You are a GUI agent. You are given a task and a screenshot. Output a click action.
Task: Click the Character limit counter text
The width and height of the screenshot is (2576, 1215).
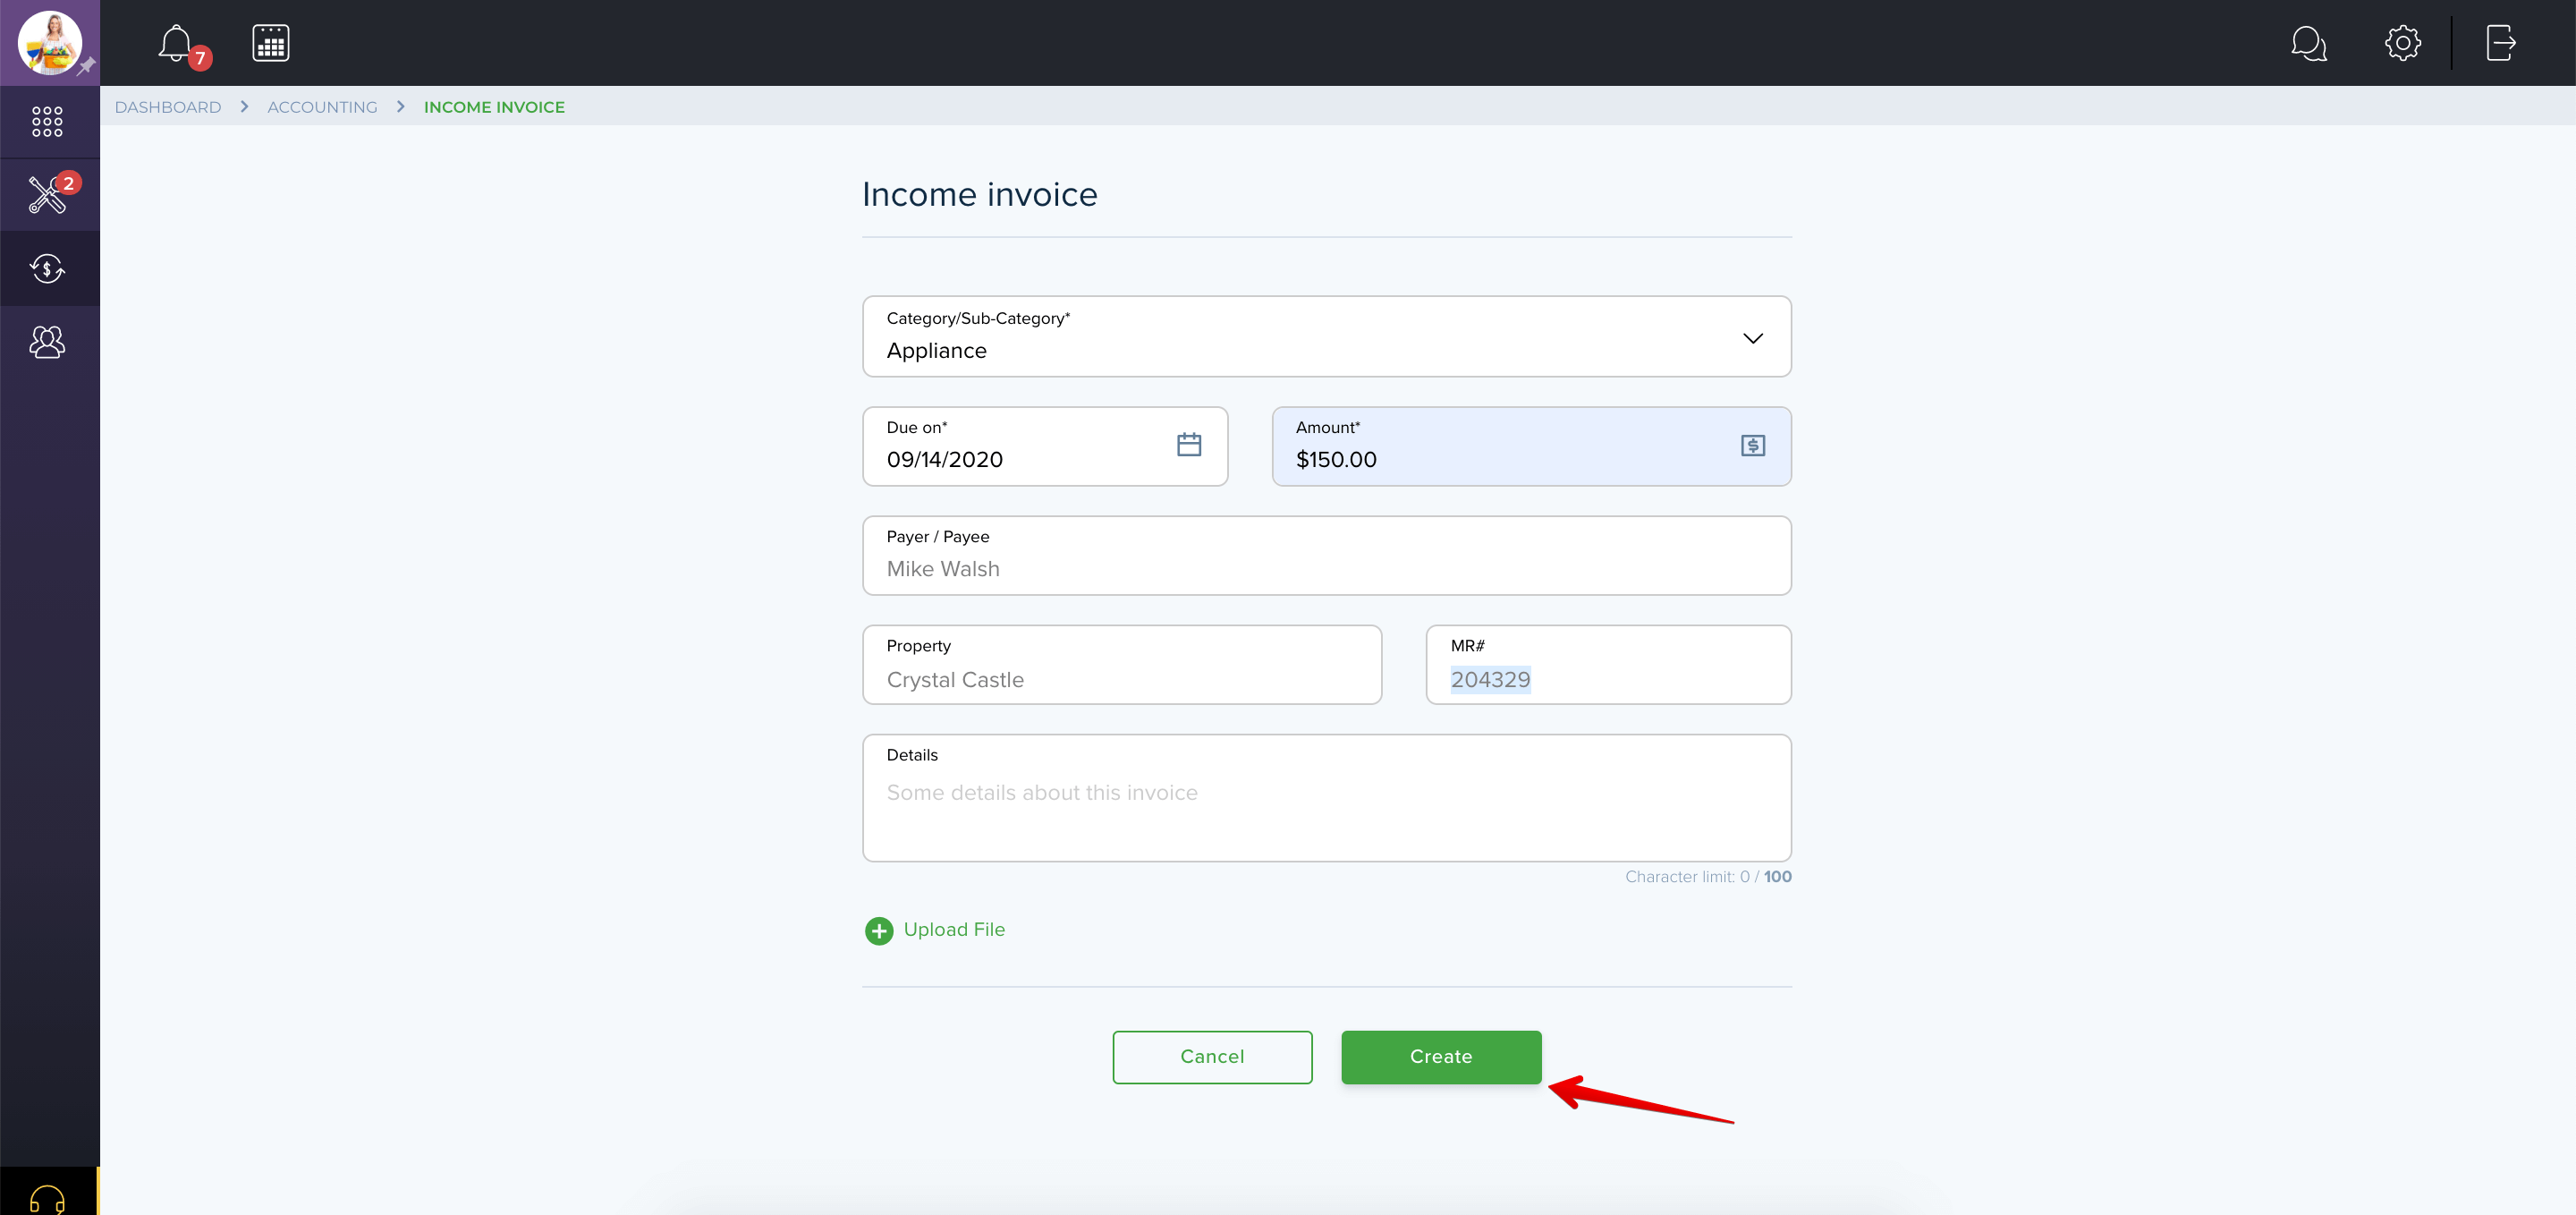[x=1708, y=877]
